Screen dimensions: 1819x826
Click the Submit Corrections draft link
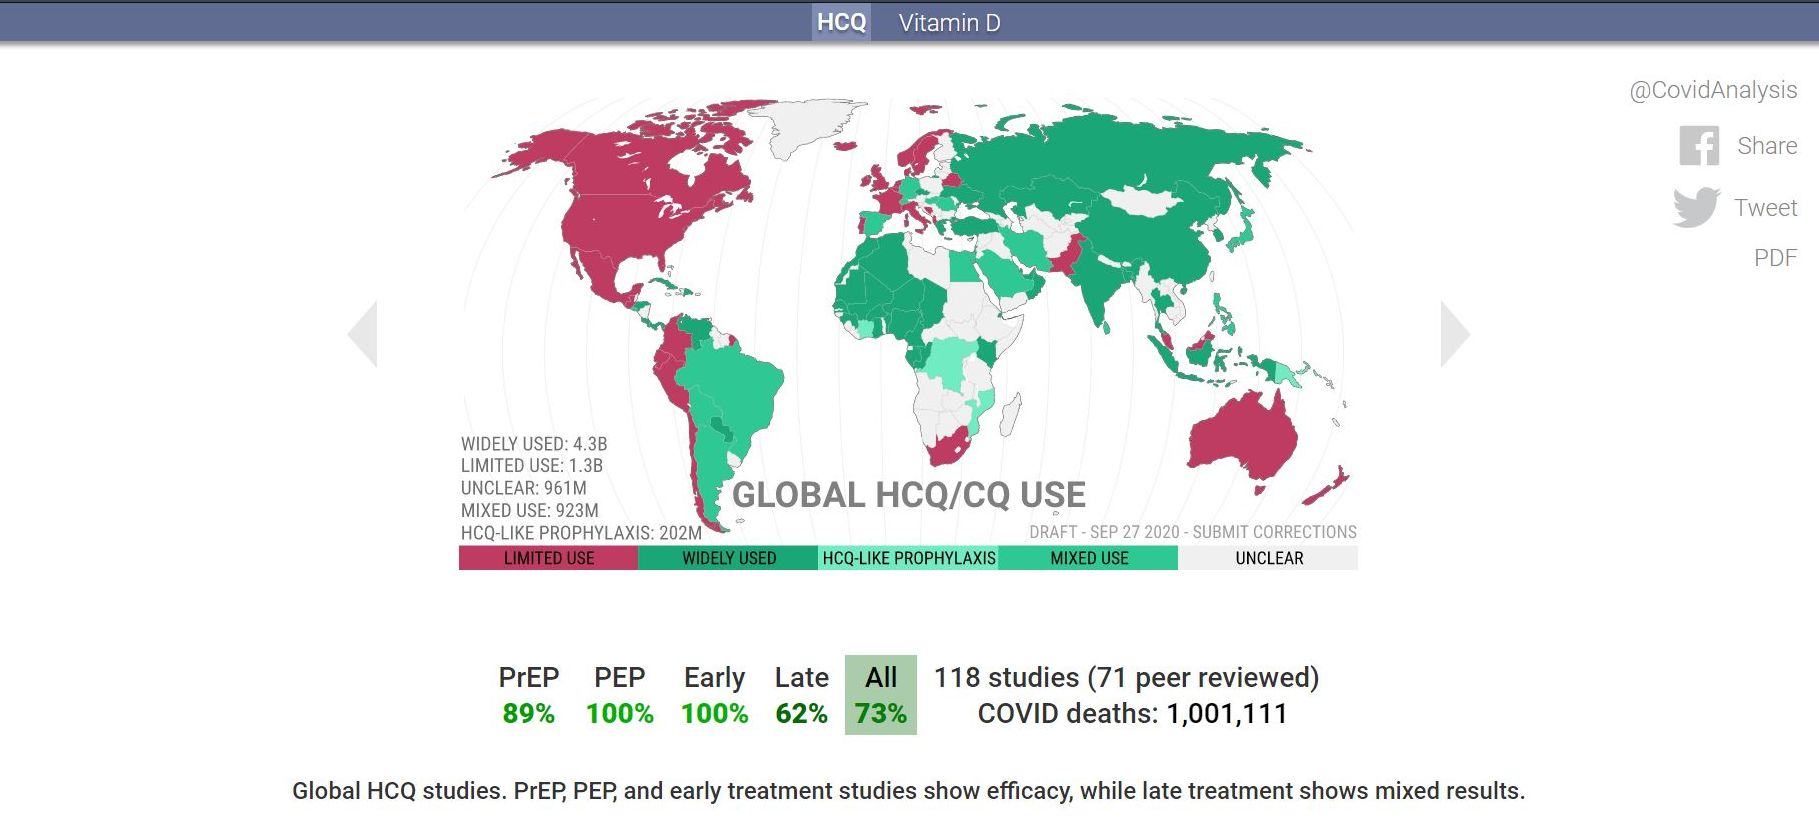click(x=1273, y=532)
